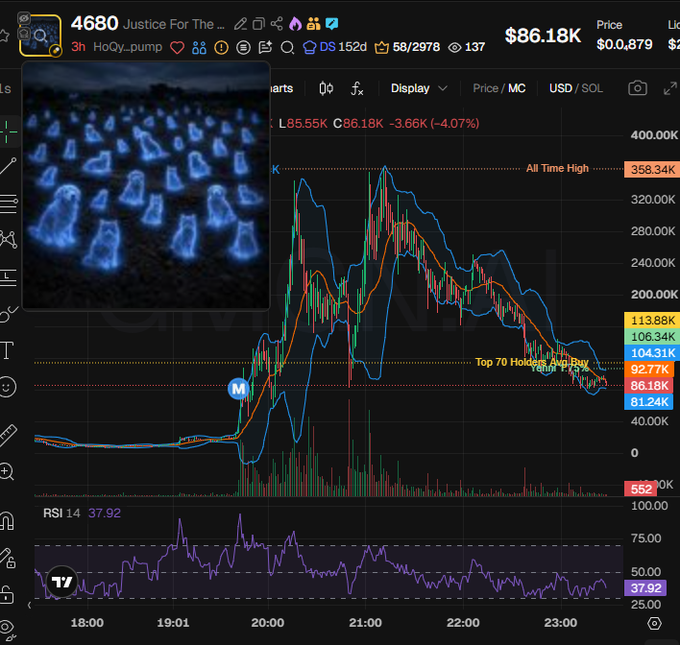The height and width of the screenshot is (645, 680).
Task: Take a chart snapshot with camera icon
Action: (x=638, y=88)
